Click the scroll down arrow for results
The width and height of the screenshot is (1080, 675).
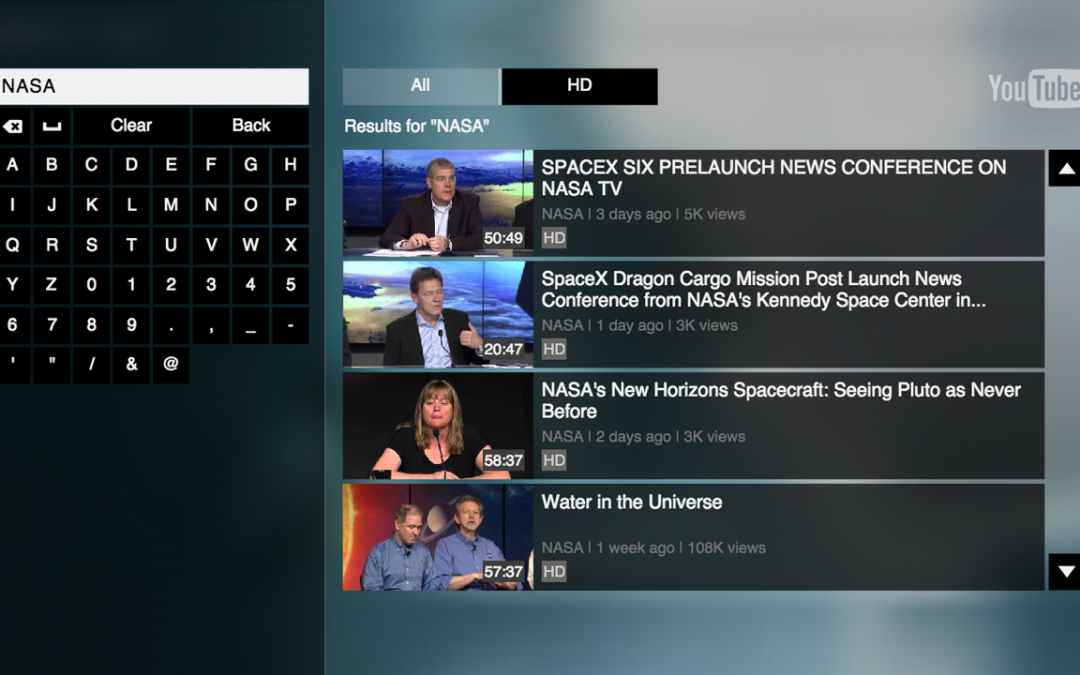(x=1066, y=572)
